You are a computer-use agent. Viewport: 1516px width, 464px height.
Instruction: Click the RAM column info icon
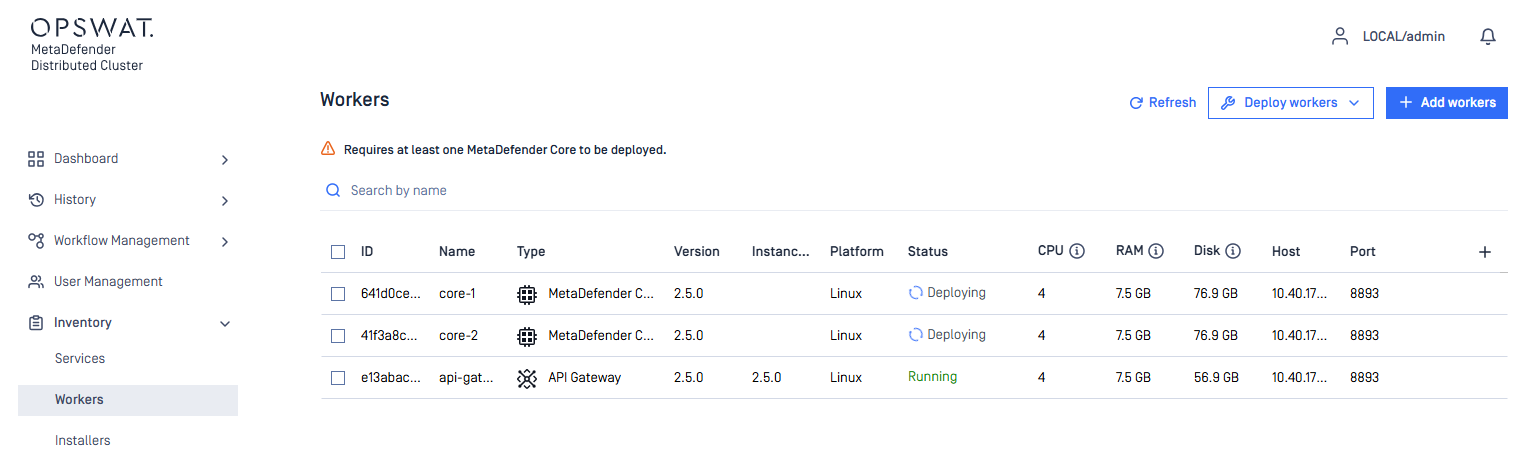pyautogui.click(x=1155, y=251)
